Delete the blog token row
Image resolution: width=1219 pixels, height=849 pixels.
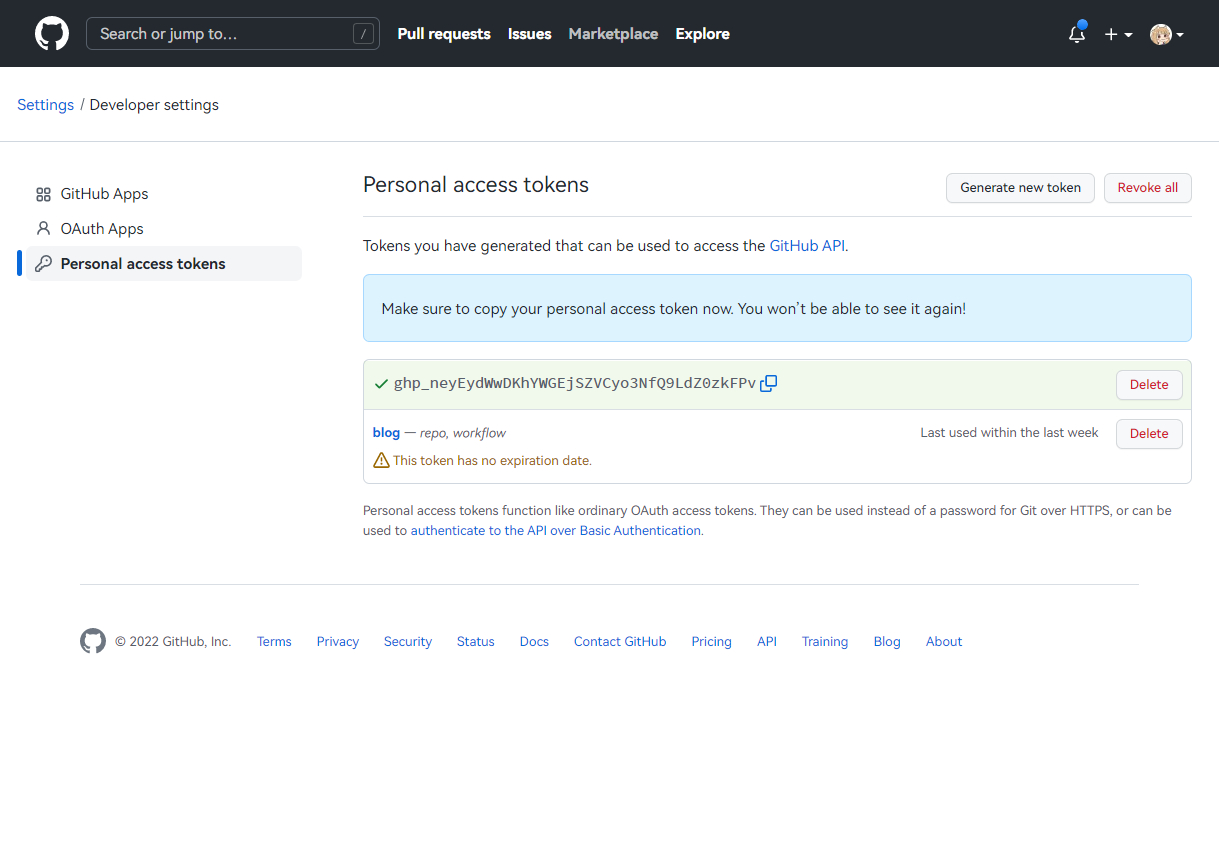click(1149, 434)
